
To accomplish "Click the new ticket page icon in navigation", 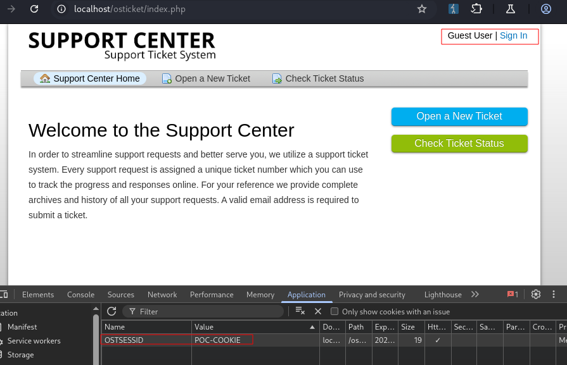I will point(167,78).
